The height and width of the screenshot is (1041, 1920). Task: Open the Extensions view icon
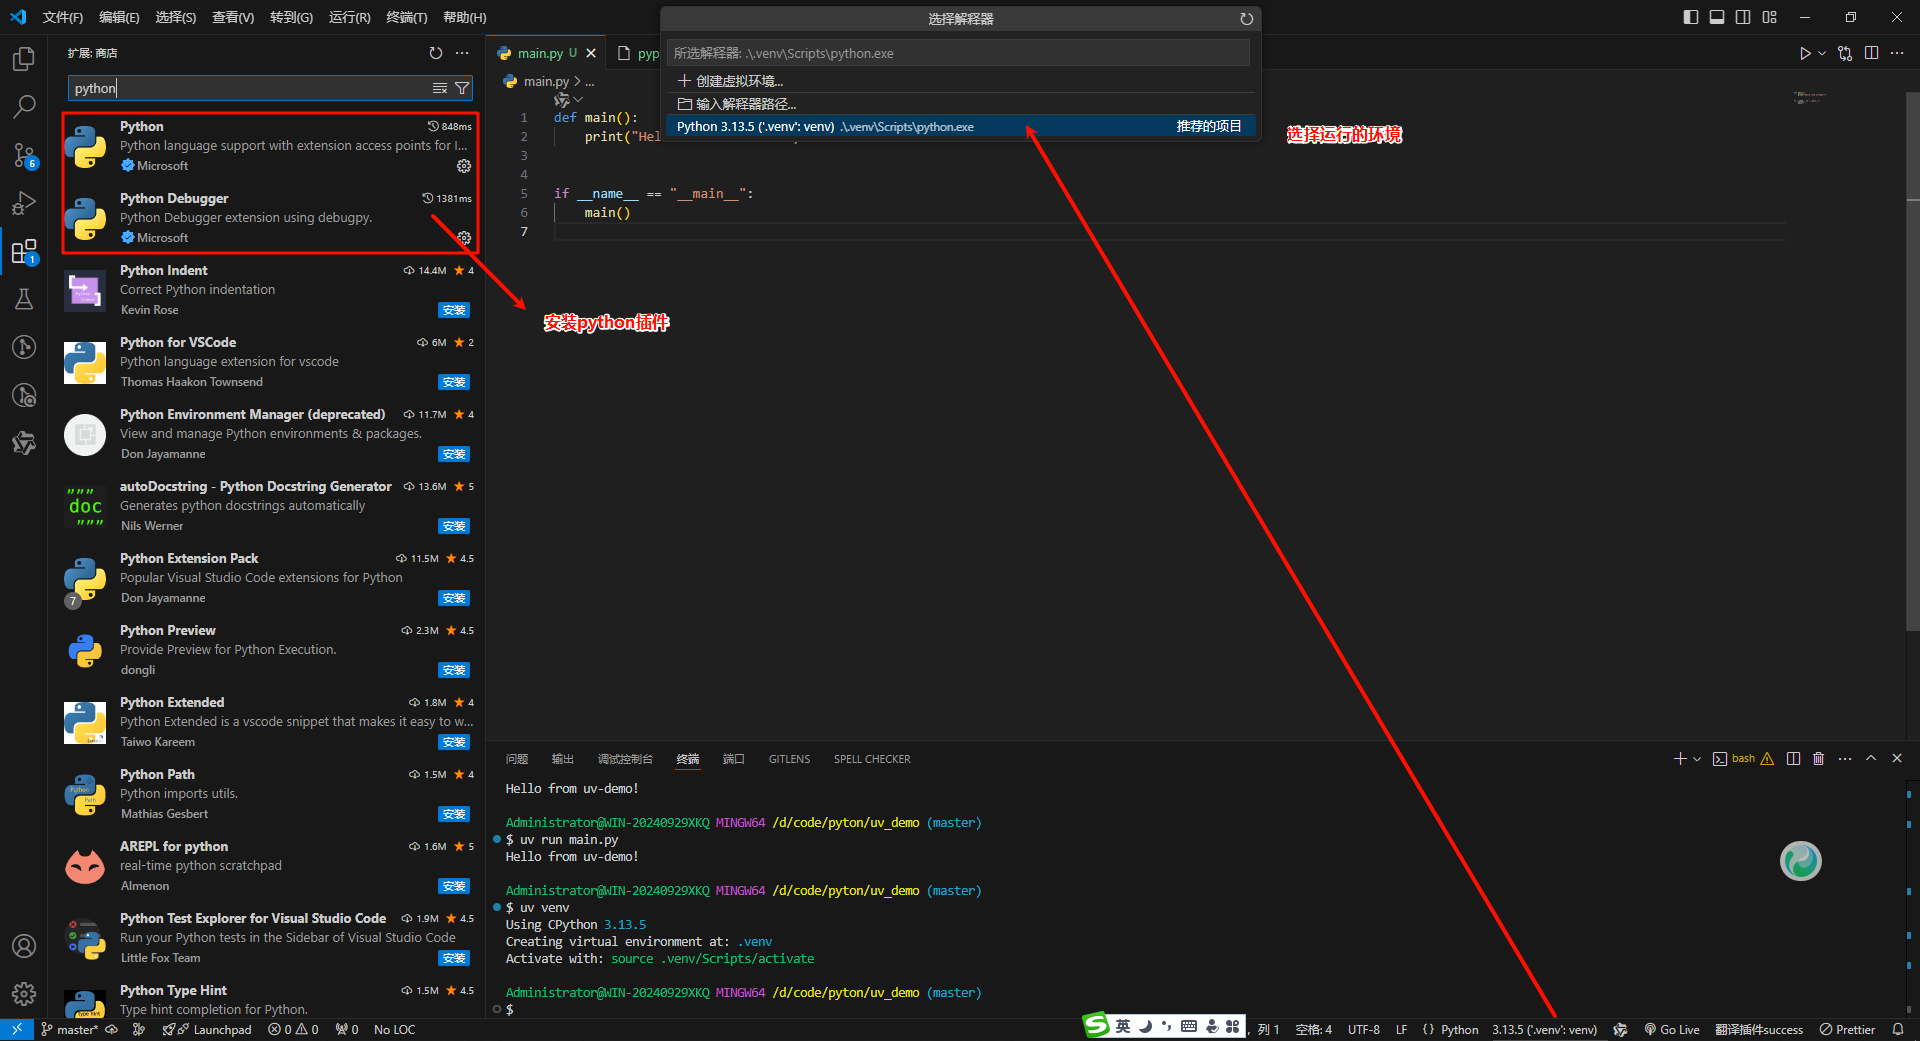pos(24,251)
